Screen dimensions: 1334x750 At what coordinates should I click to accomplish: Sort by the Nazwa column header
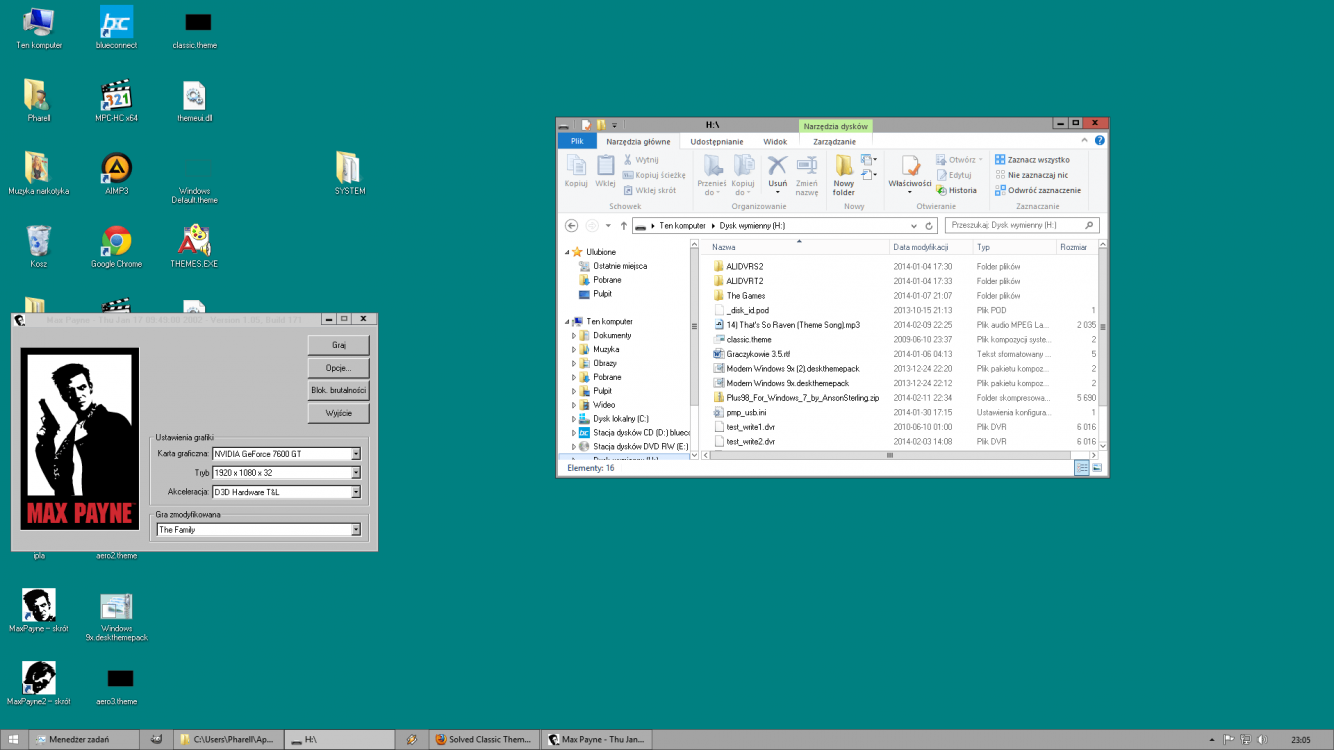point(799,247)
